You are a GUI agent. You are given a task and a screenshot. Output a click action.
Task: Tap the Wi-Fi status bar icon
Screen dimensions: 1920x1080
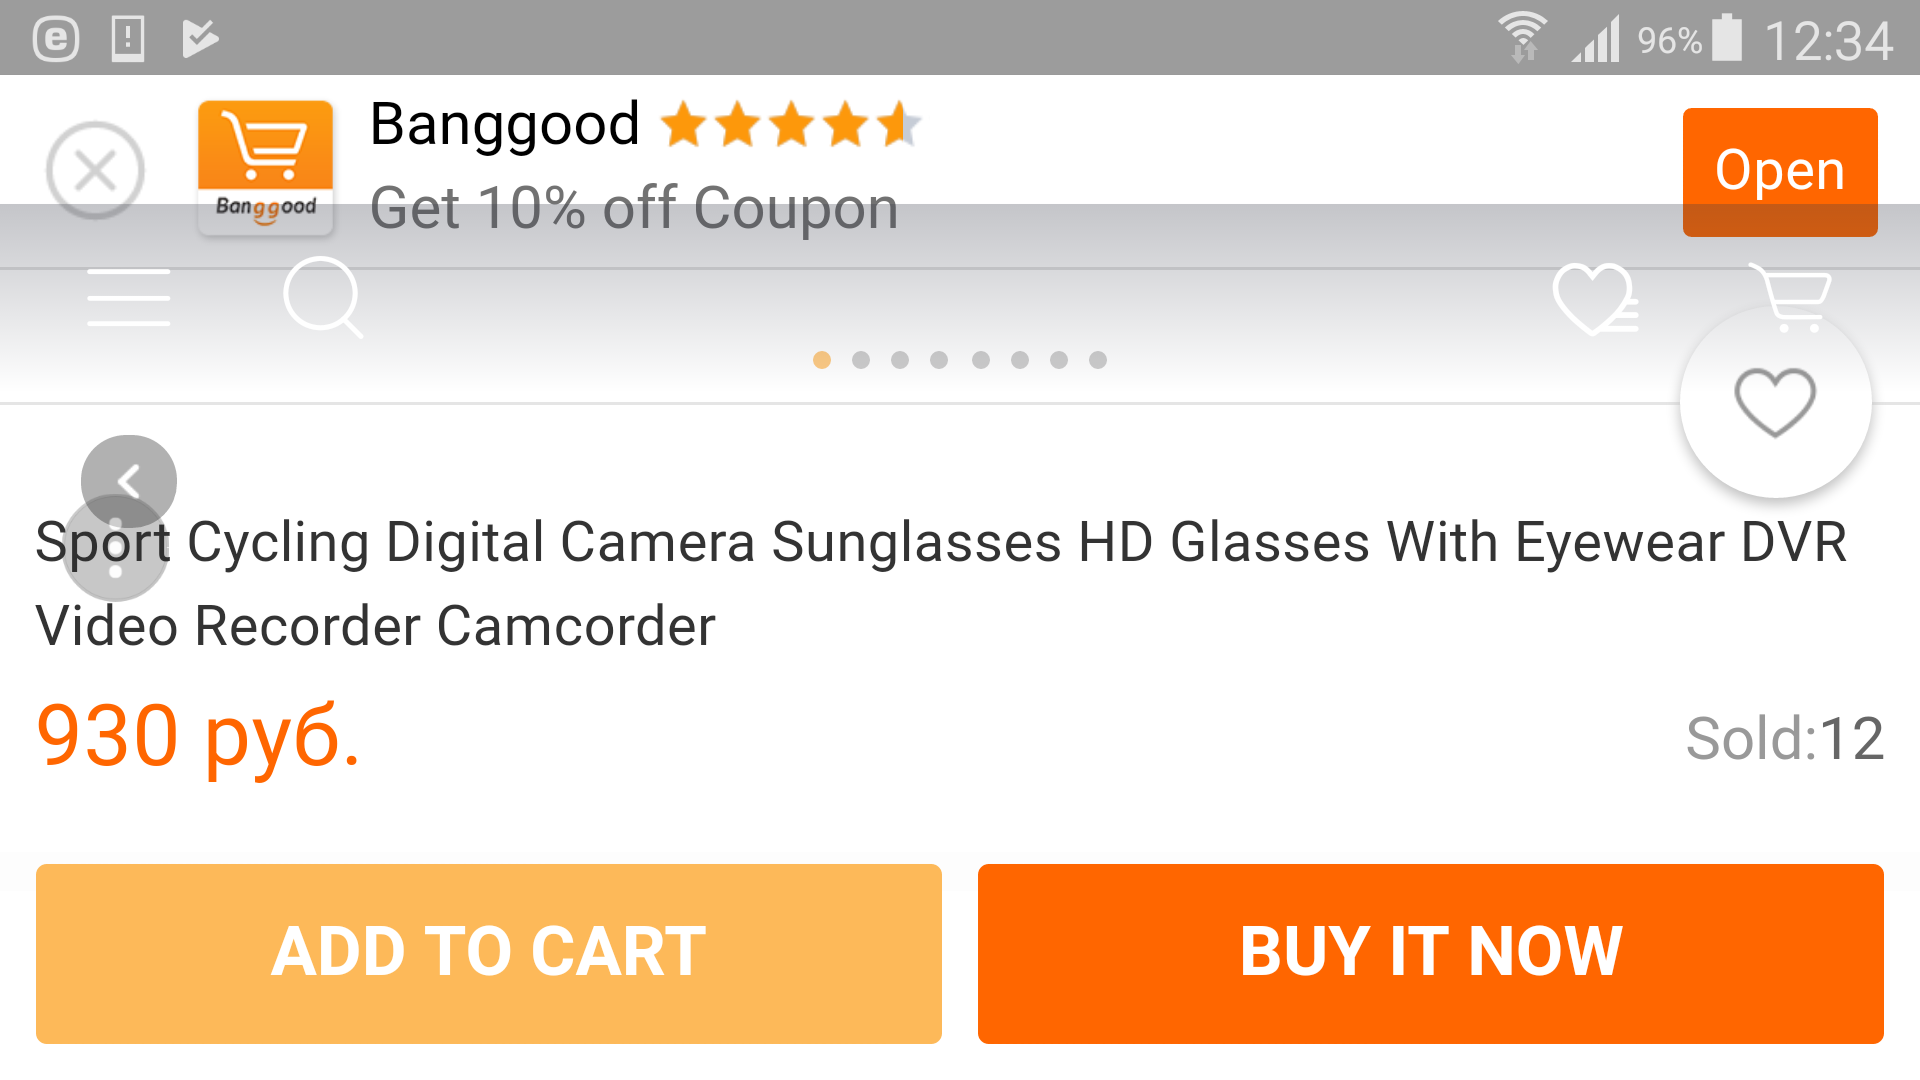[1522, 38]
